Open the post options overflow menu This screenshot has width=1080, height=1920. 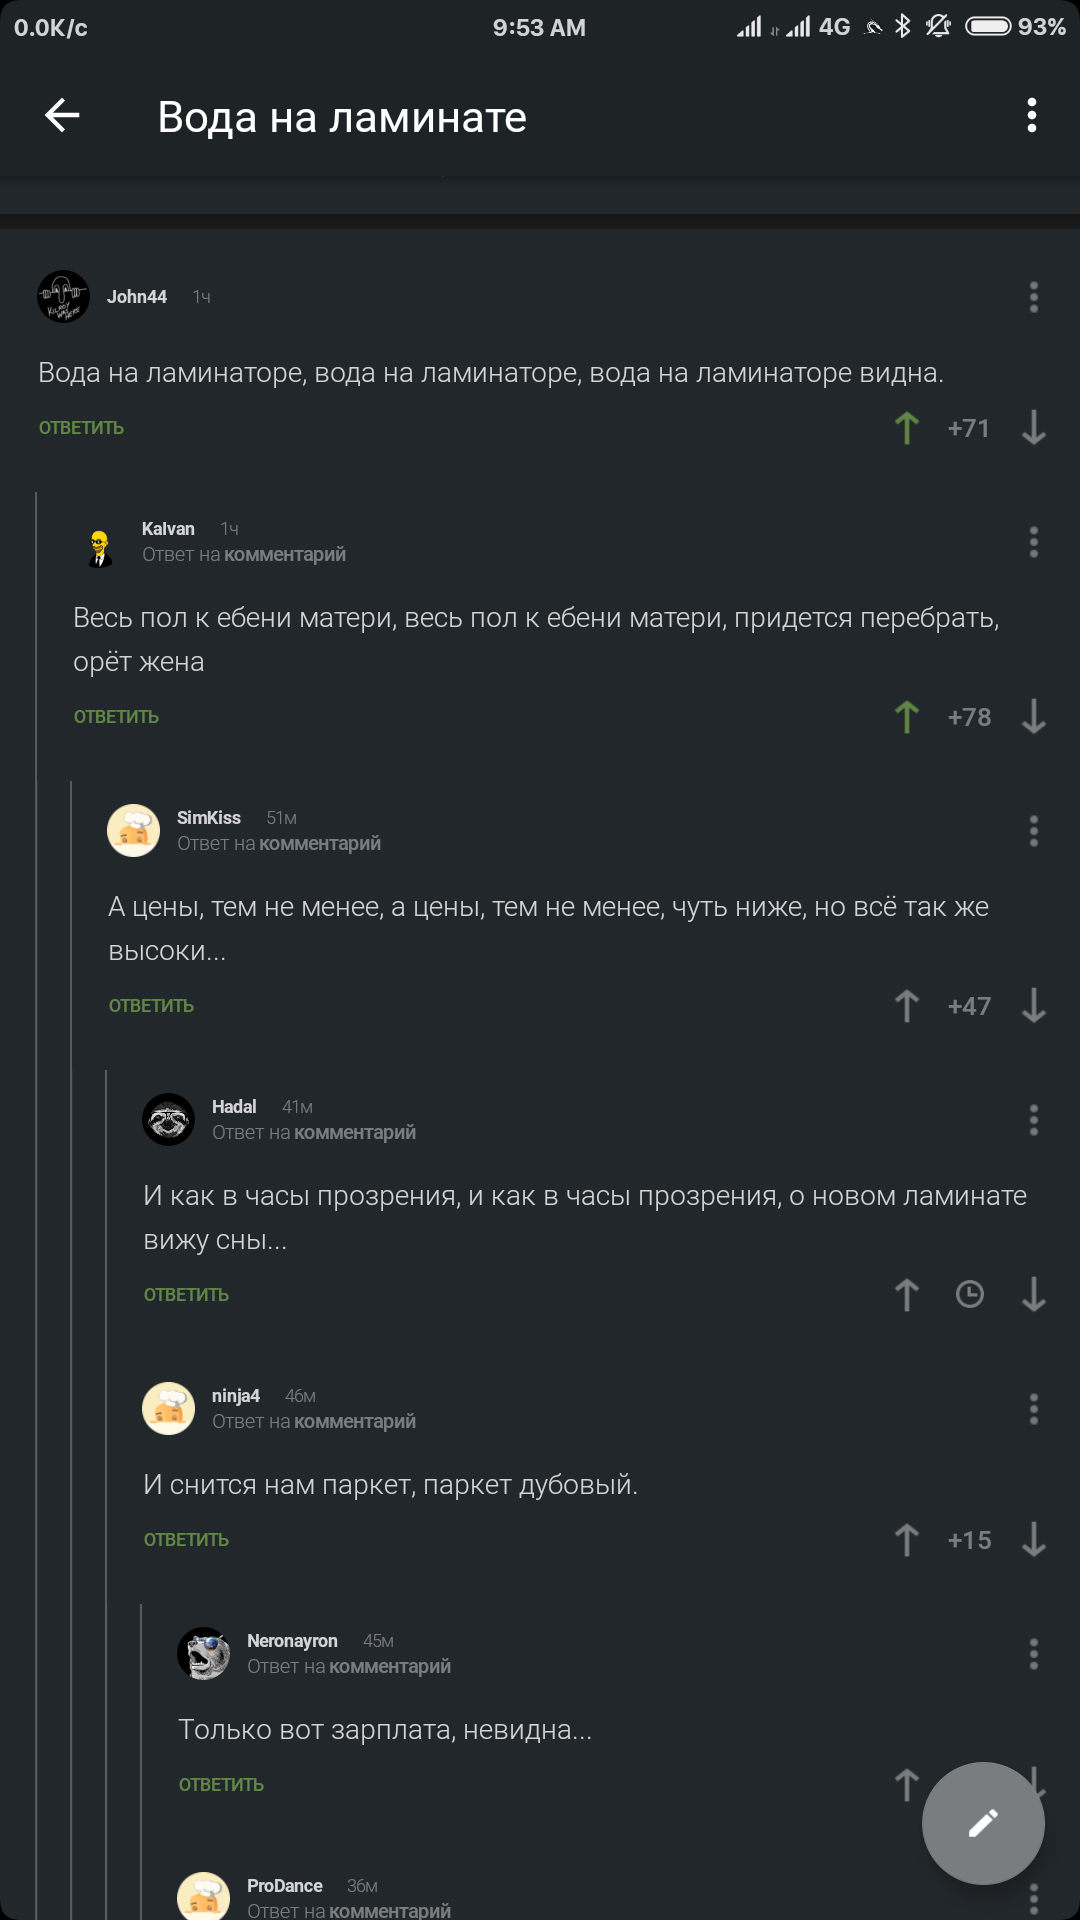click(x=1031, y=117)
